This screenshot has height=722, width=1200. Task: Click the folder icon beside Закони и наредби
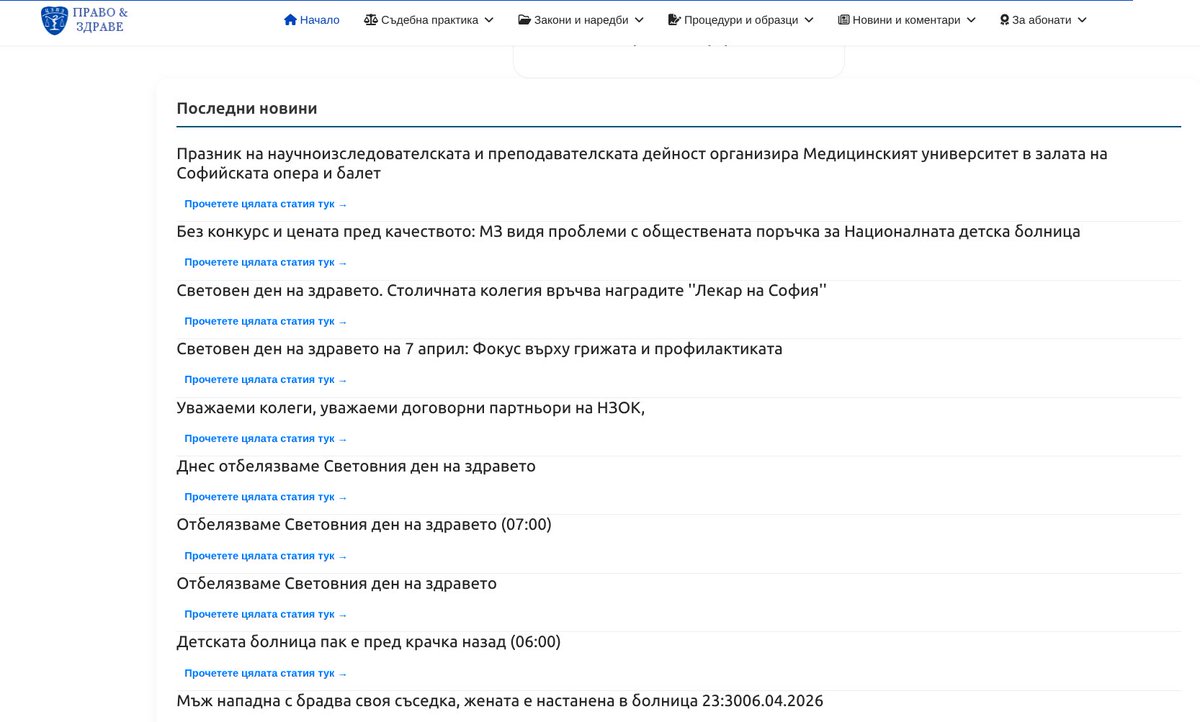tap(524, 20)
